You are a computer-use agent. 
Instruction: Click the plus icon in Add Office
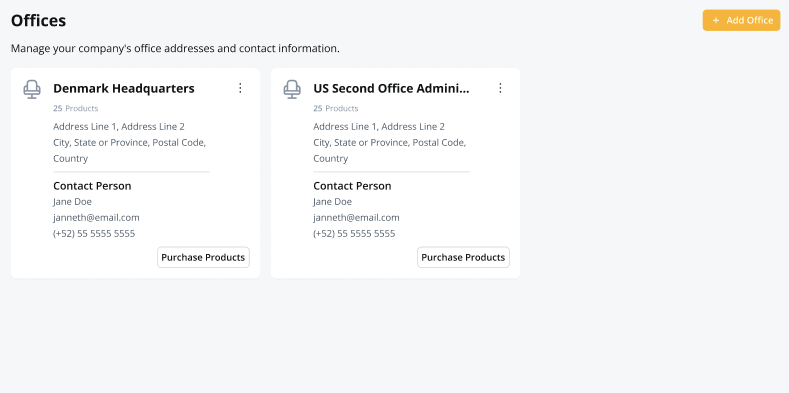pyautogui.click(x=716, y=21)
